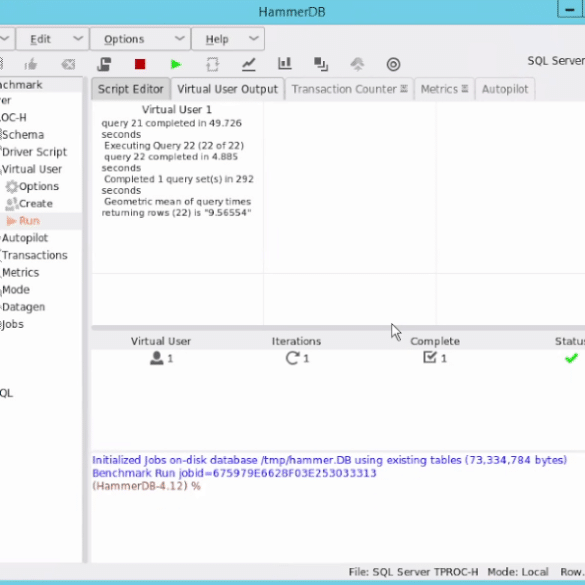Switch to the Virtual User Output tab

227,89
